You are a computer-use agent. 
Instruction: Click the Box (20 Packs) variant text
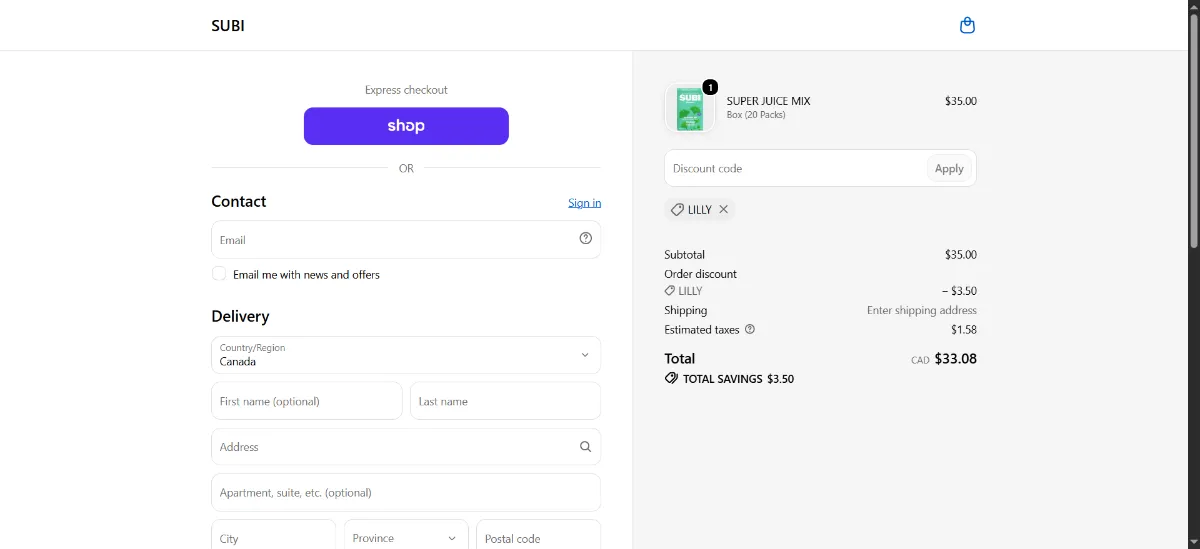click(756, 115)
